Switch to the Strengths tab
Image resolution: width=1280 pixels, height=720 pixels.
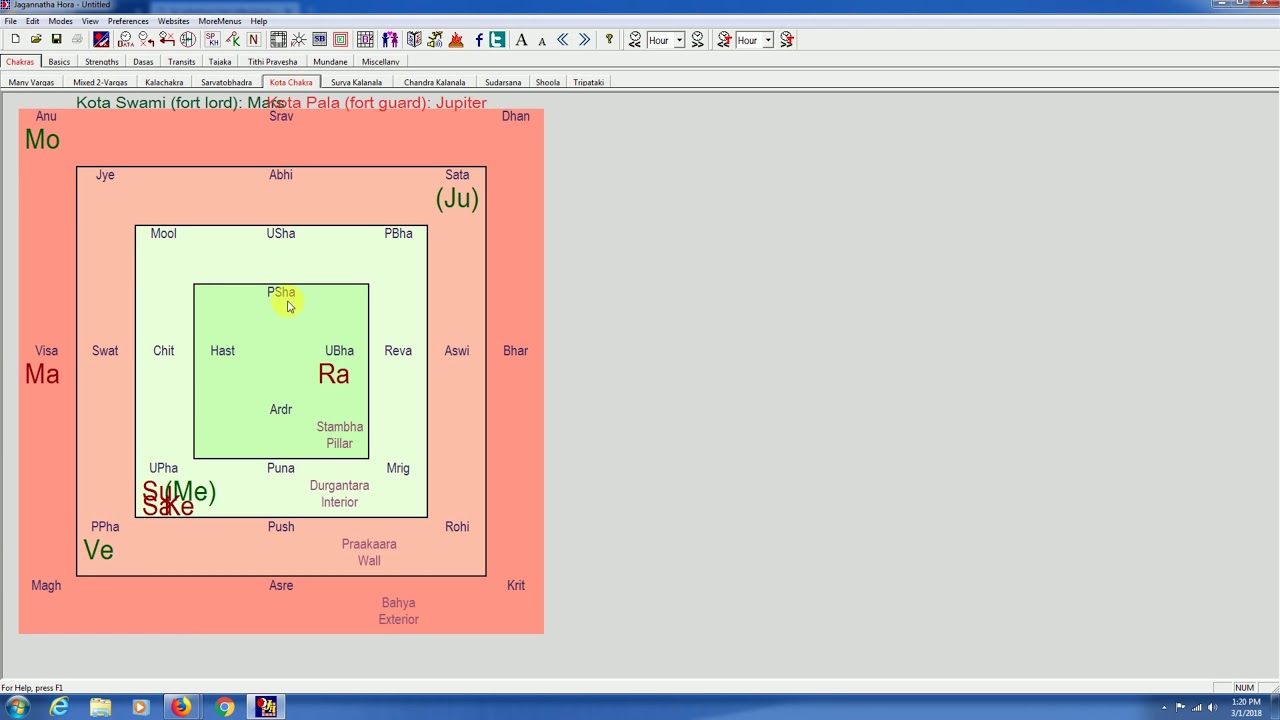point(102,62)
